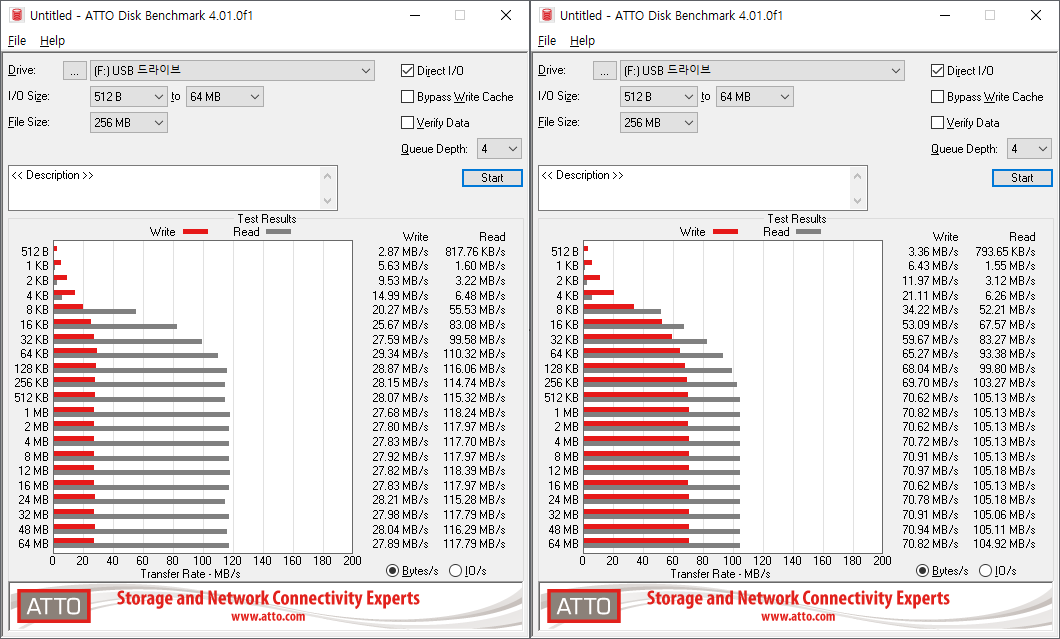Open File menu in the left window

point(17,41)
